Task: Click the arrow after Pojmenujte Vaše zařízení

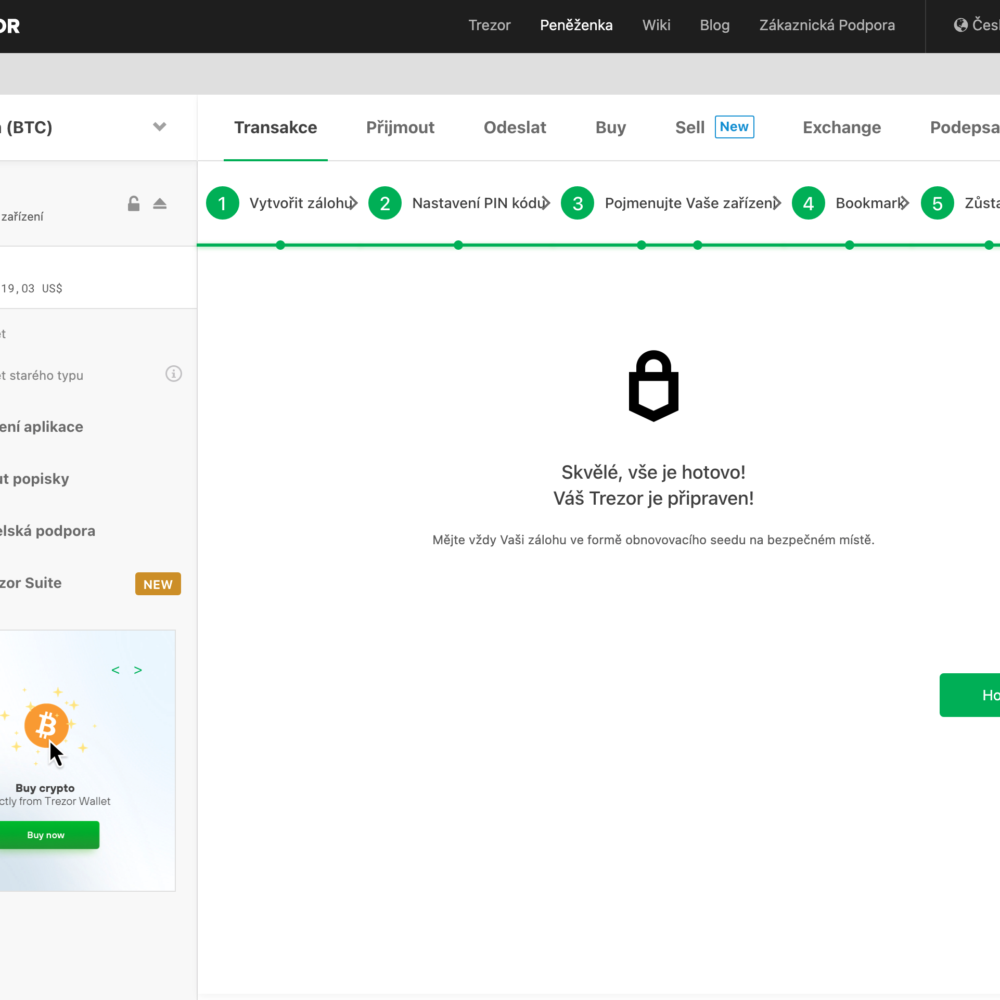Action: (x=777, y=204)
